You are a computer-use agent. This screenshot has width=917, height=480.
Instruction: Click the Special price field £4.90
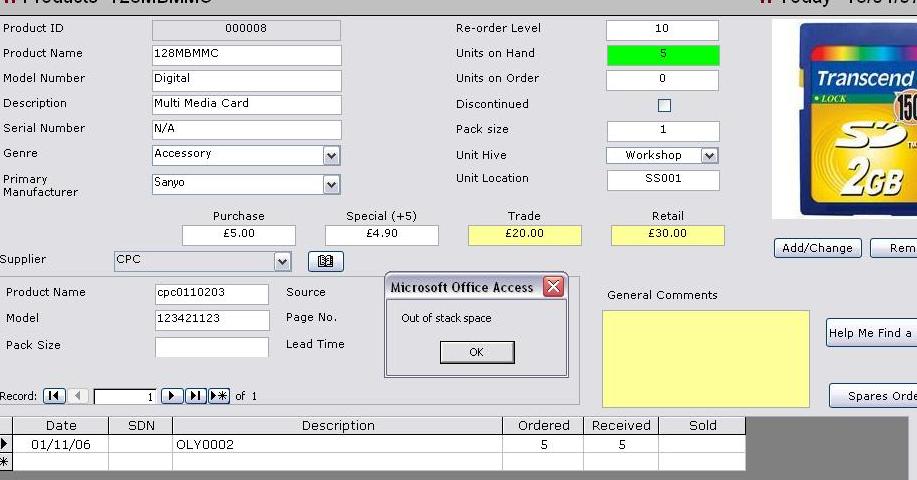coord(382,235)
